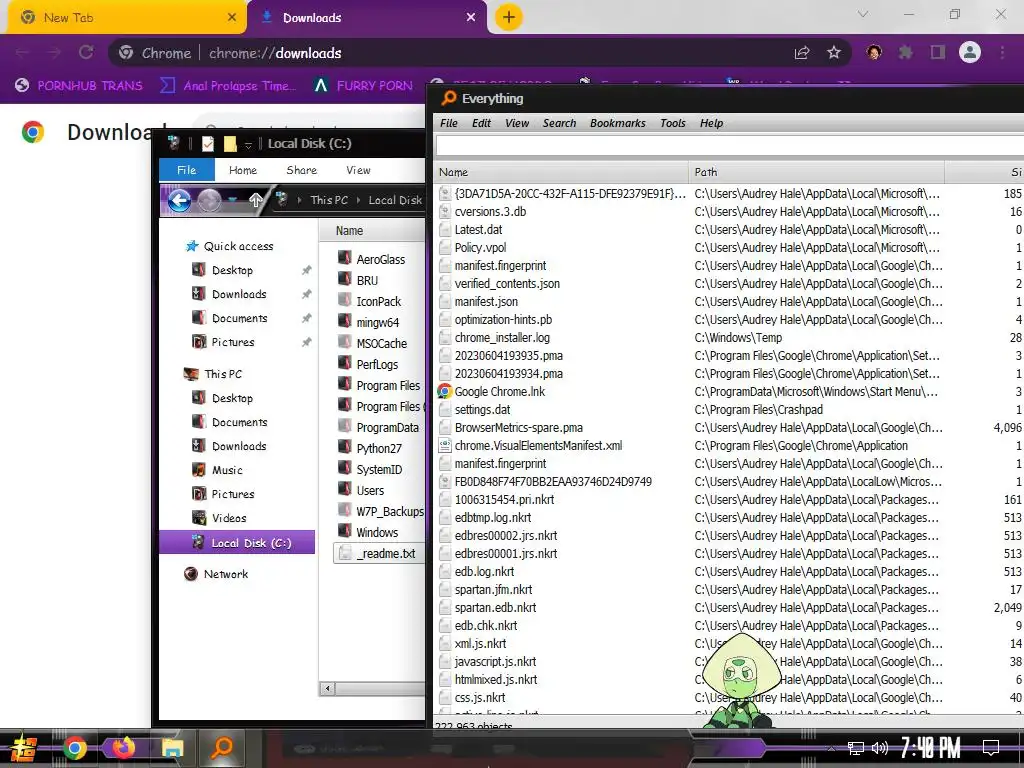Select Local Disk (C:) in navigation pane
This screenshot has width=1024, height=768.
(x=237, y=543)
